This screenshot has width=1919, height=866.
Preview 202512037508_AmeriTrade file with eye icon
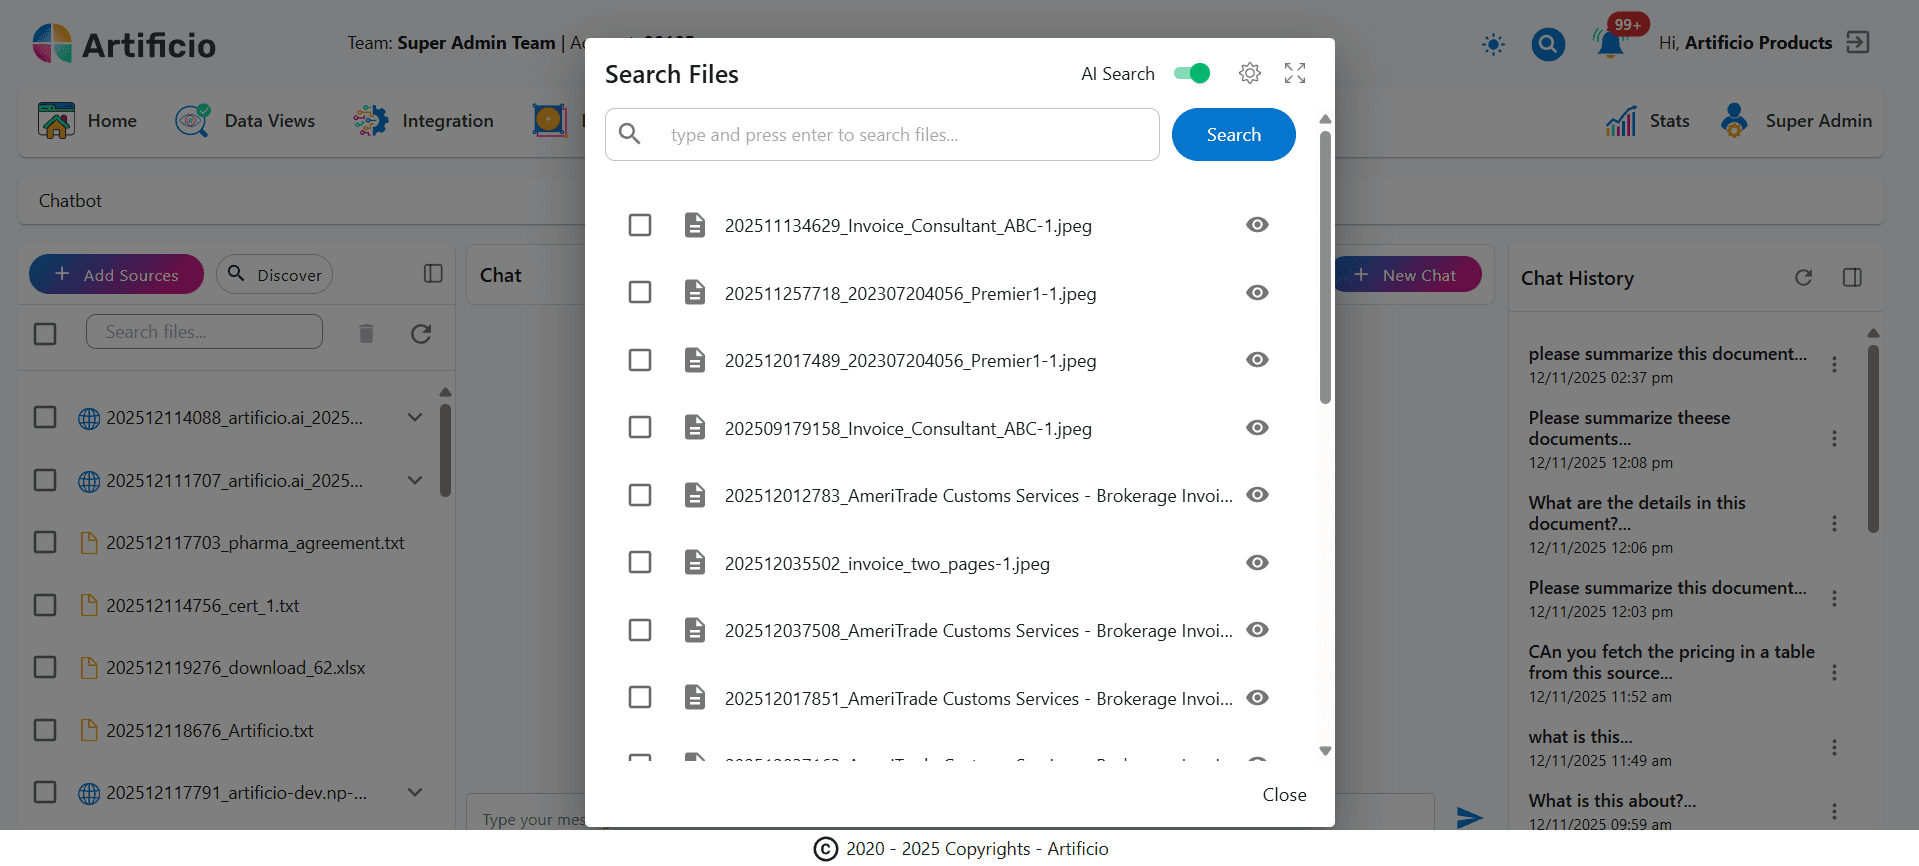pyautogui.click(x=1257, y=630)
